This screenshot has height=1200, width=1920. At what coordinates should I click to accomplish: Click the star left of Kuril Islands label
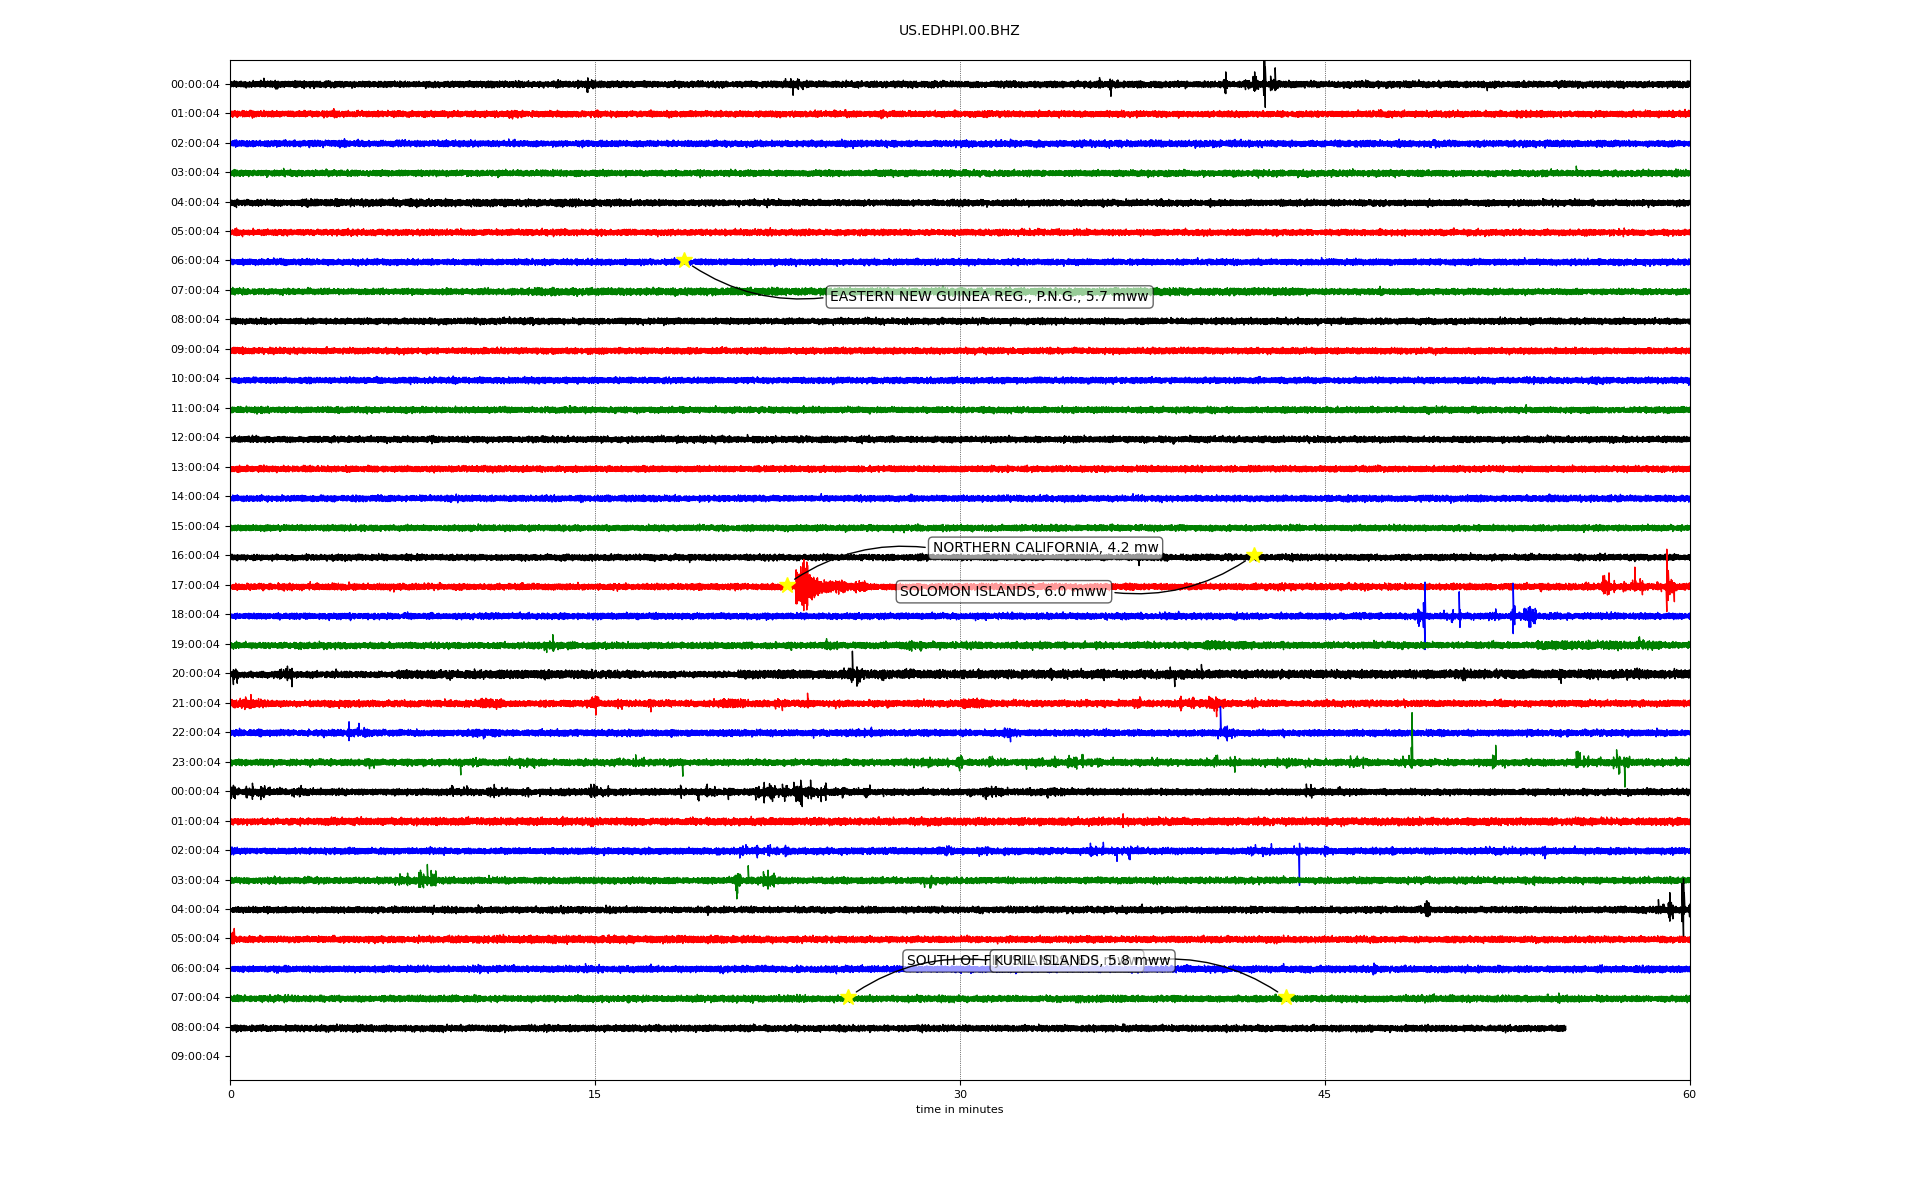[848, 997]
